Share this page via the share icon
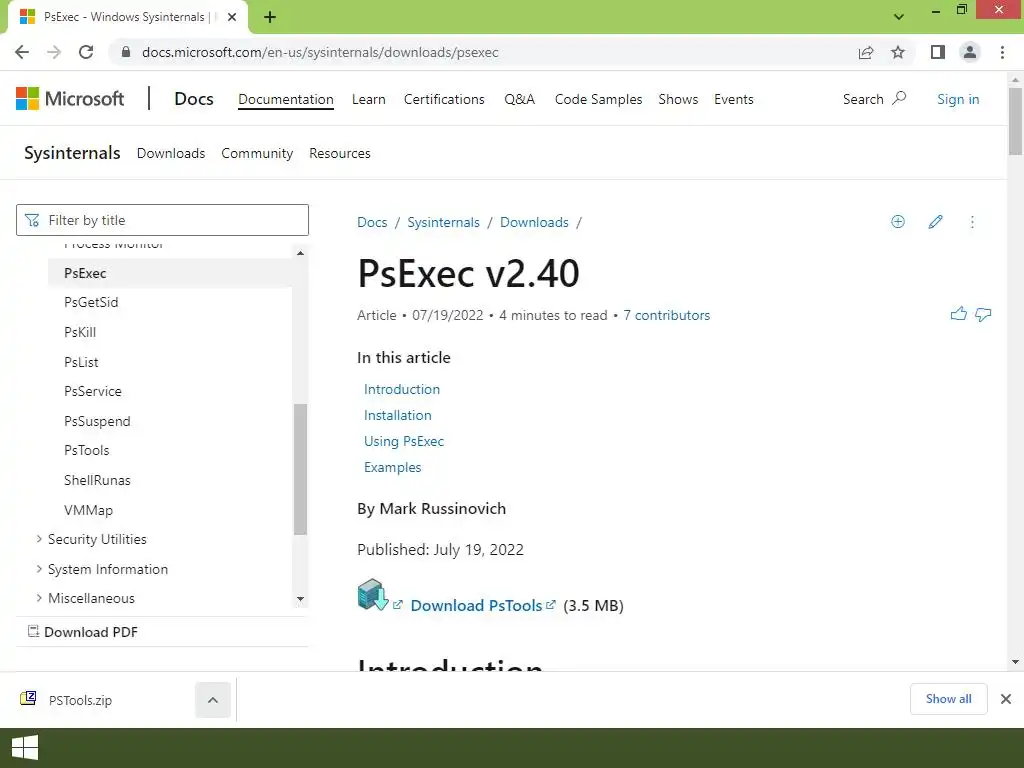The image size is (1024, 768). coord(866,52)
